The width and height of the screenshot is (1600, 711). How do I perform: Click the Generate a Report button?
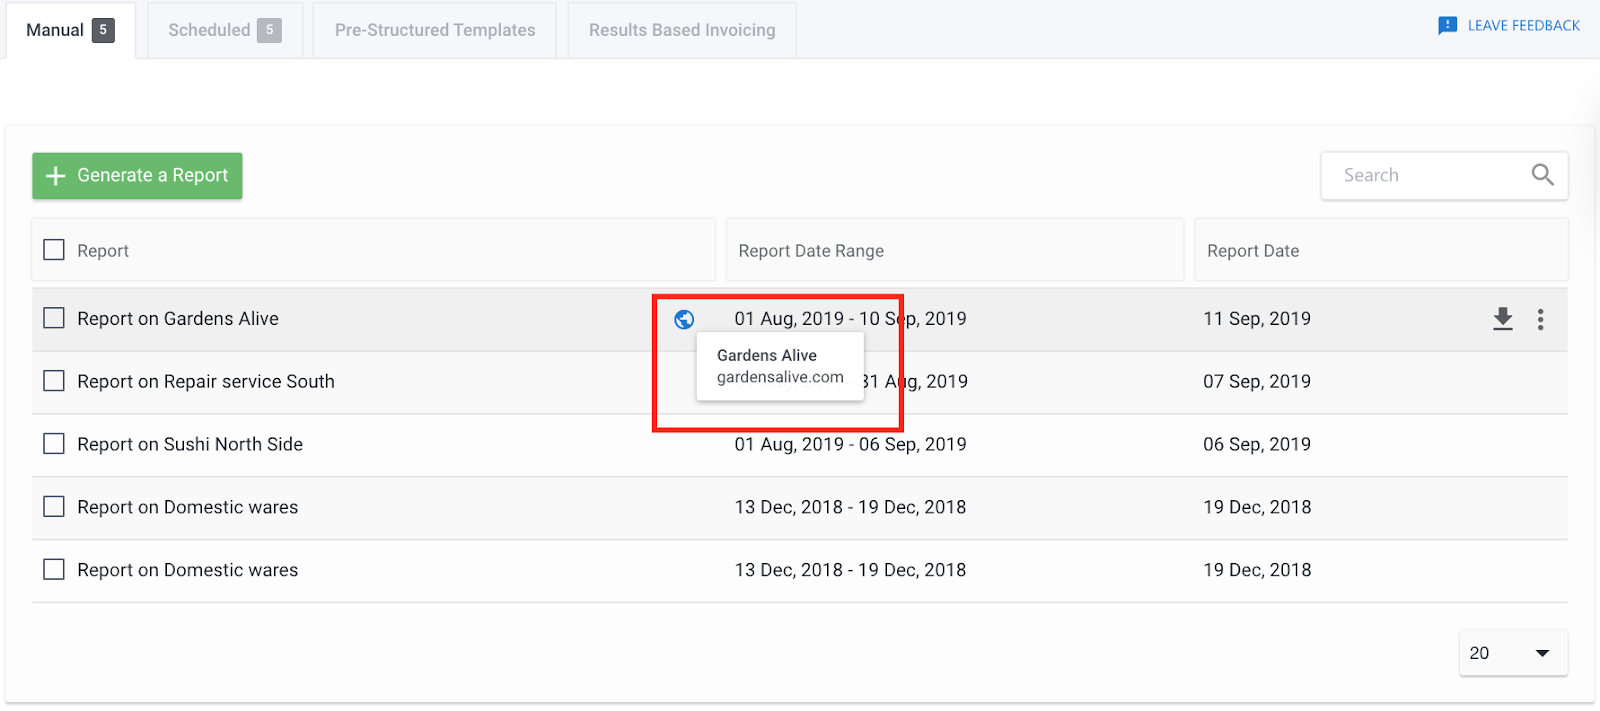pyautogui.click(x=137, y=176)
